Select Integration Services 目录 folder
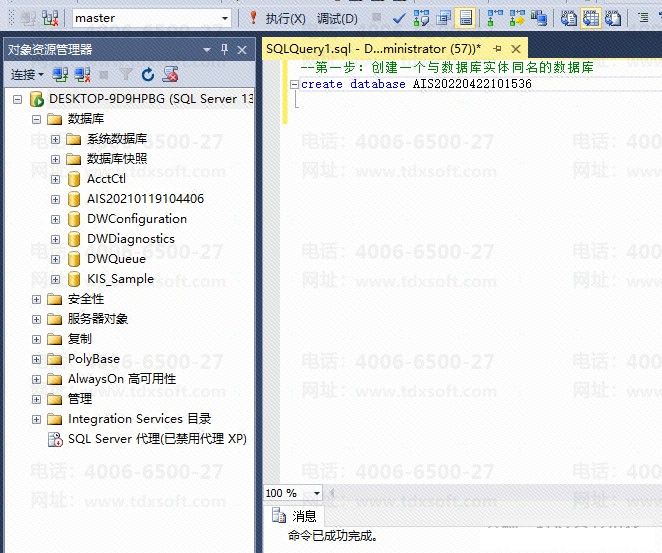Viewport: 662px width, 553px height. pos(139,419)
